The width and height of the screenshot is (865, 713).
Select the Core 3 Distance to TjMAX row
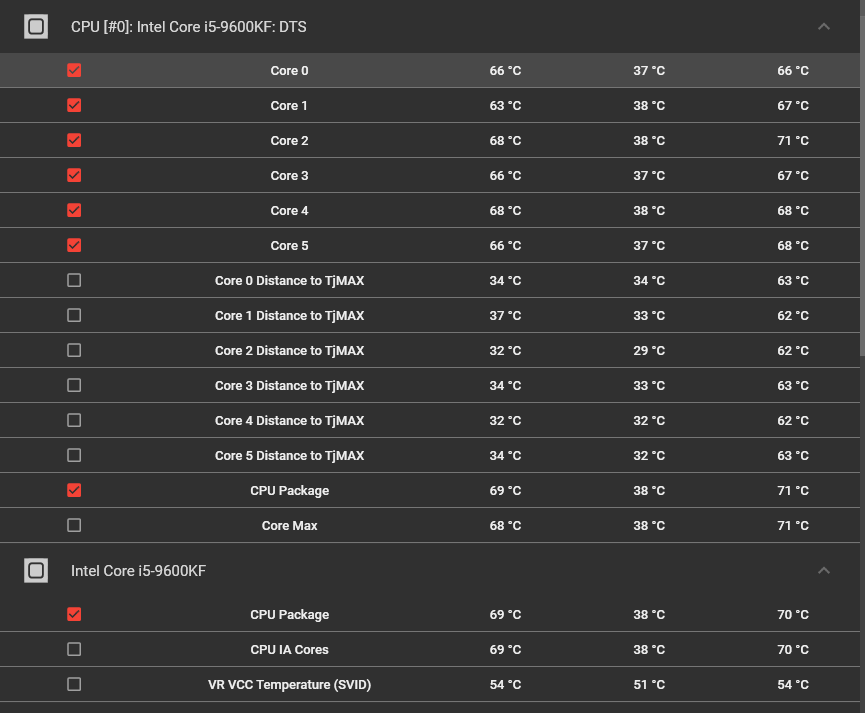pyautogui.click(x=289, y=386)
